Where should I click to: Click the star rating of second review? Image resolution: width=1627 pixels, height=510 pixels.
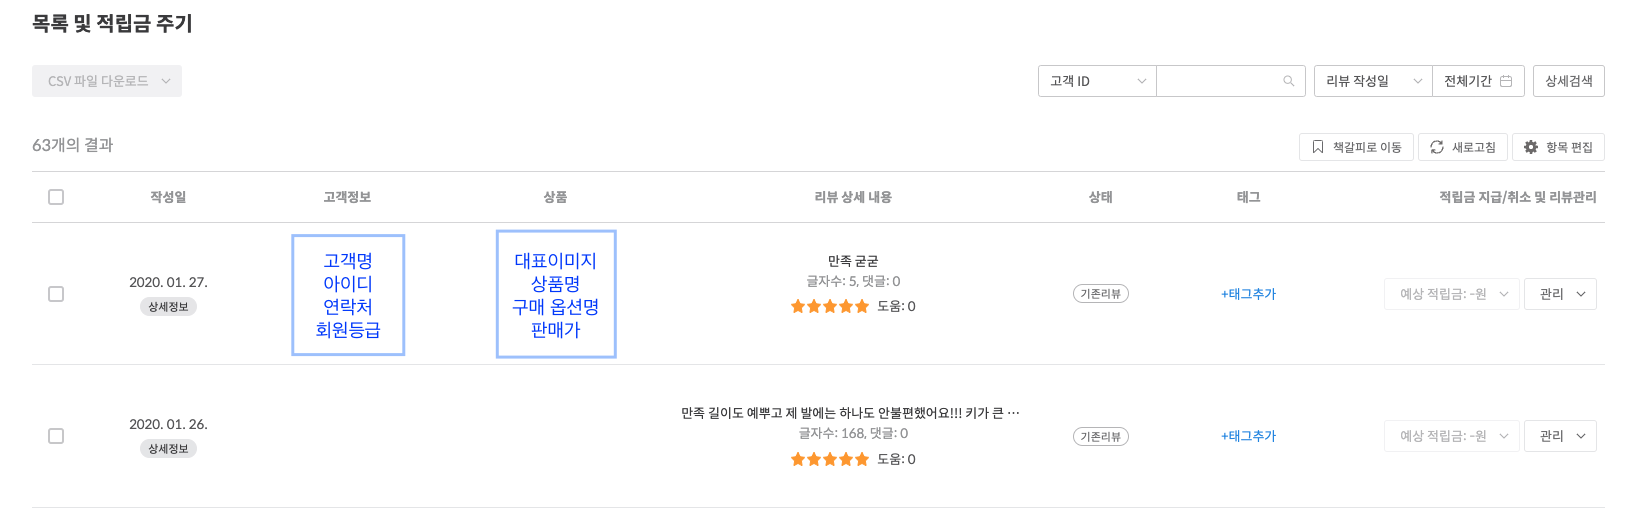[x=830, y=460]
